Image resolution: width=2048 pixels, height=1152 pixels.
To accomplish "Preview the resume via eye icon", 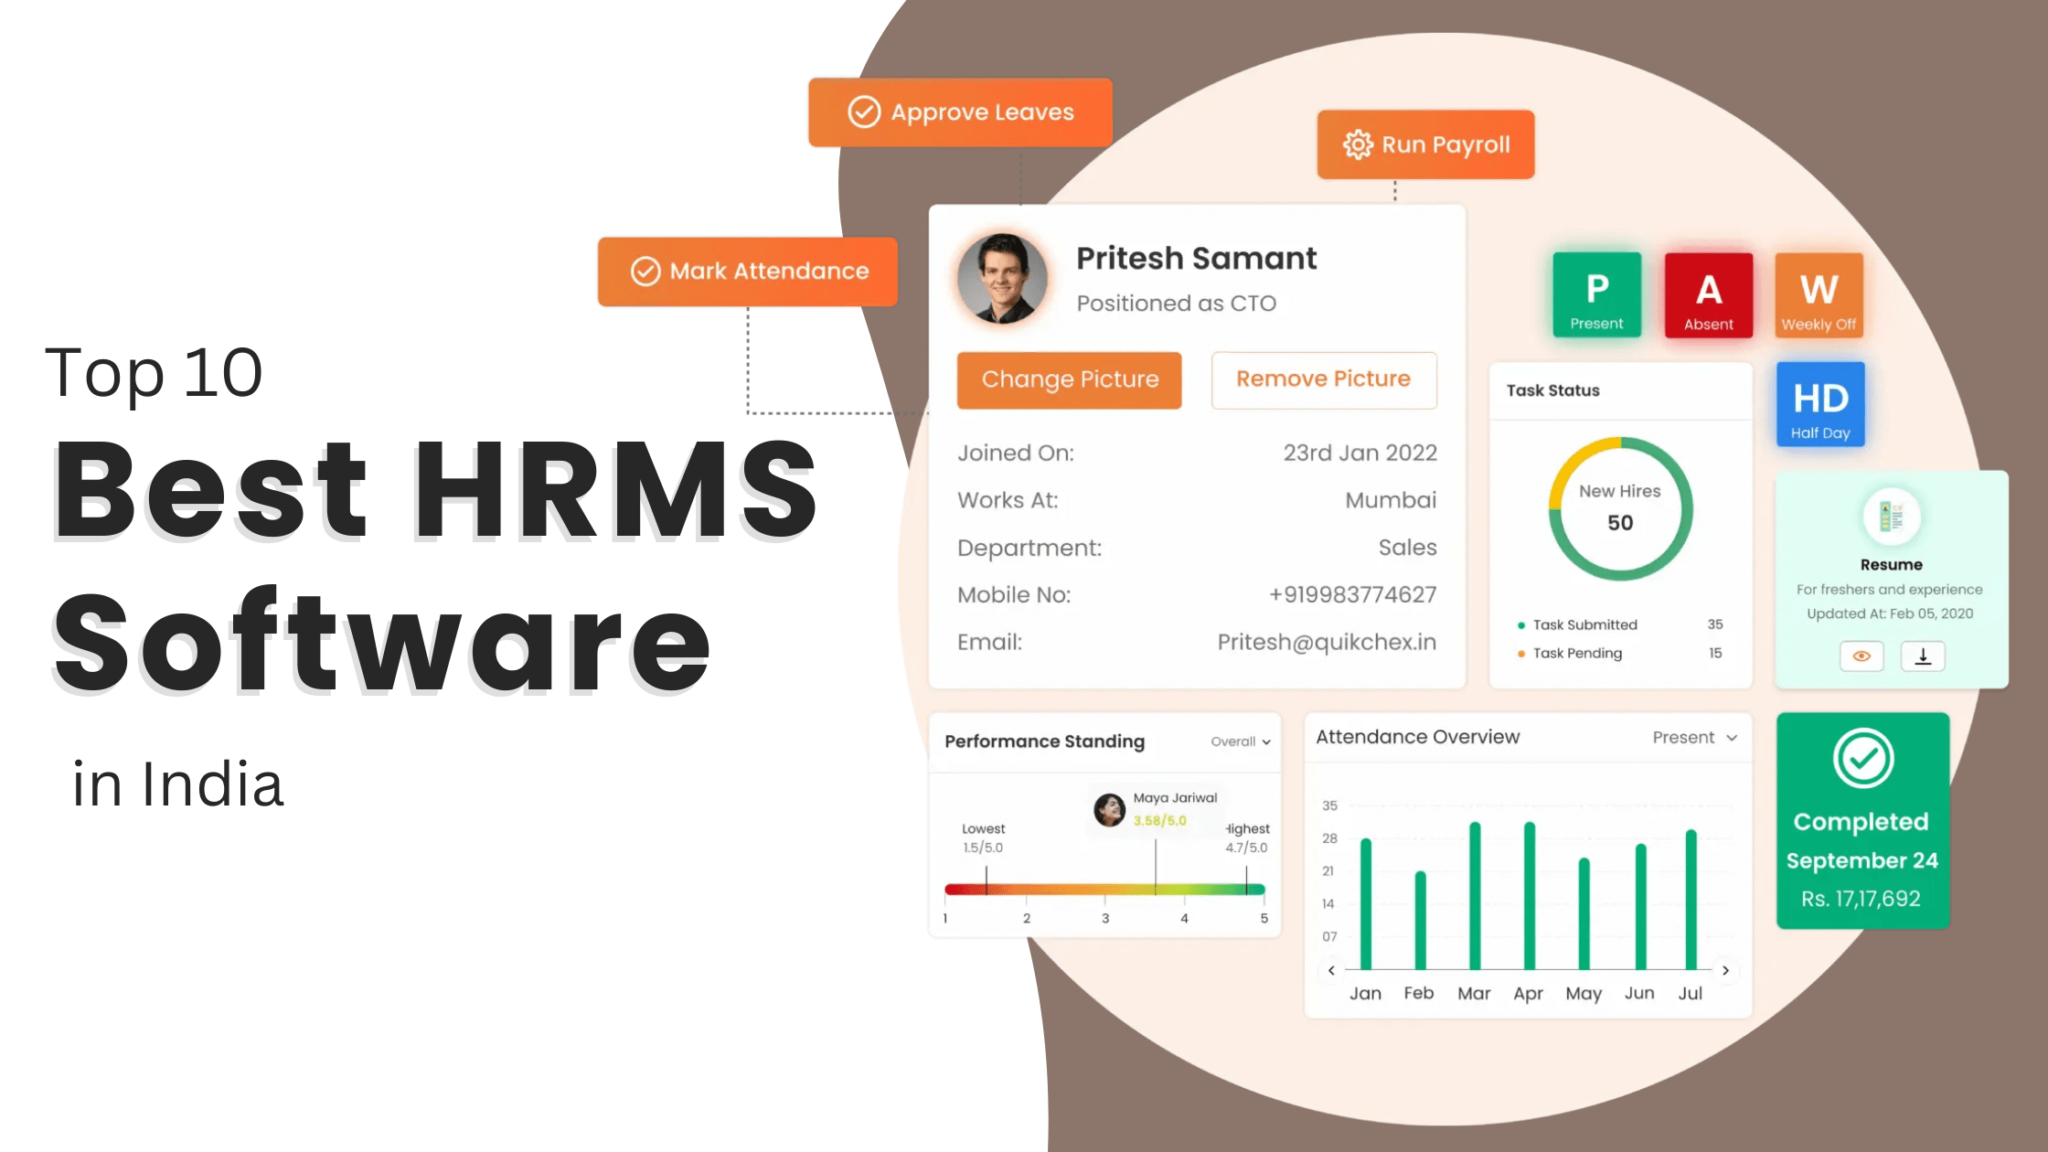I will pyautogui.click(x=1860, y=656).
